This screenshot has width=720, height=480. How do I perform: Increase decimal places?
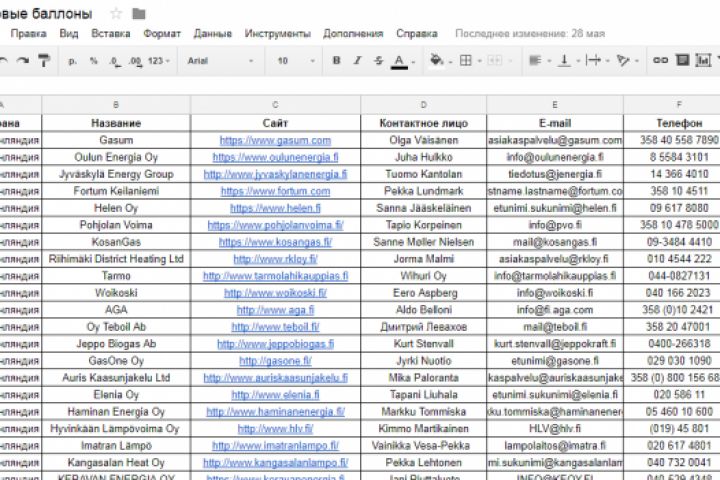136,61
